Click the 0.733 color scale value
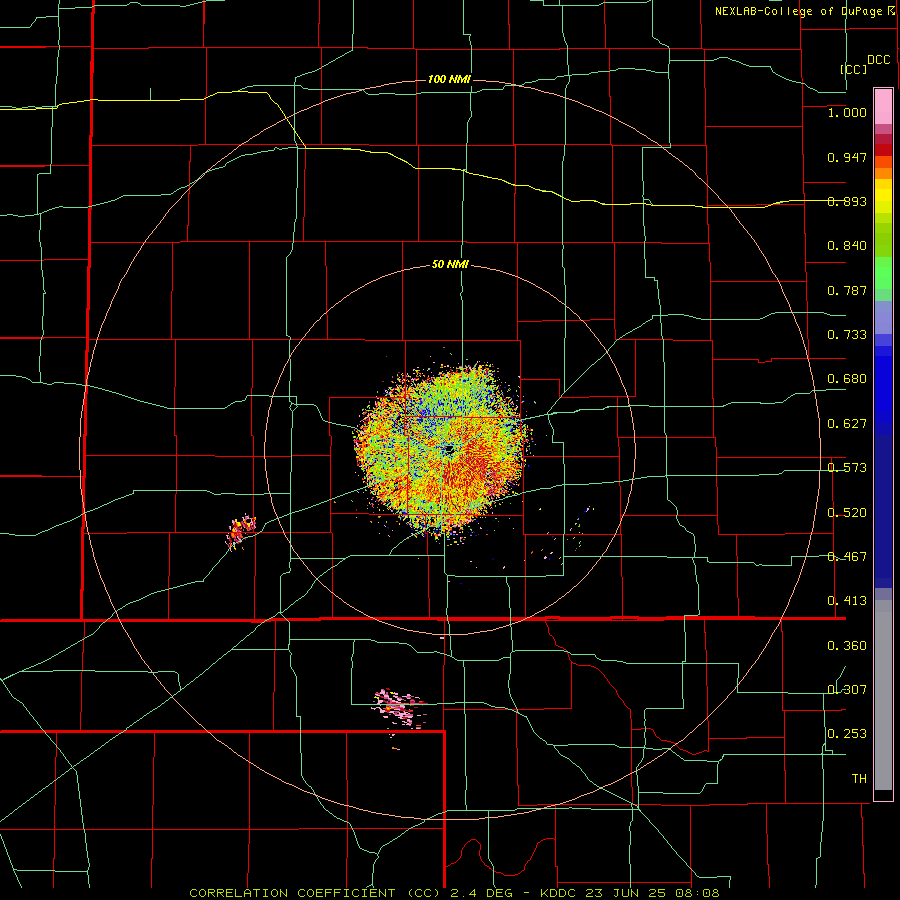Screen dimensions: 900x900 [847, 335]
